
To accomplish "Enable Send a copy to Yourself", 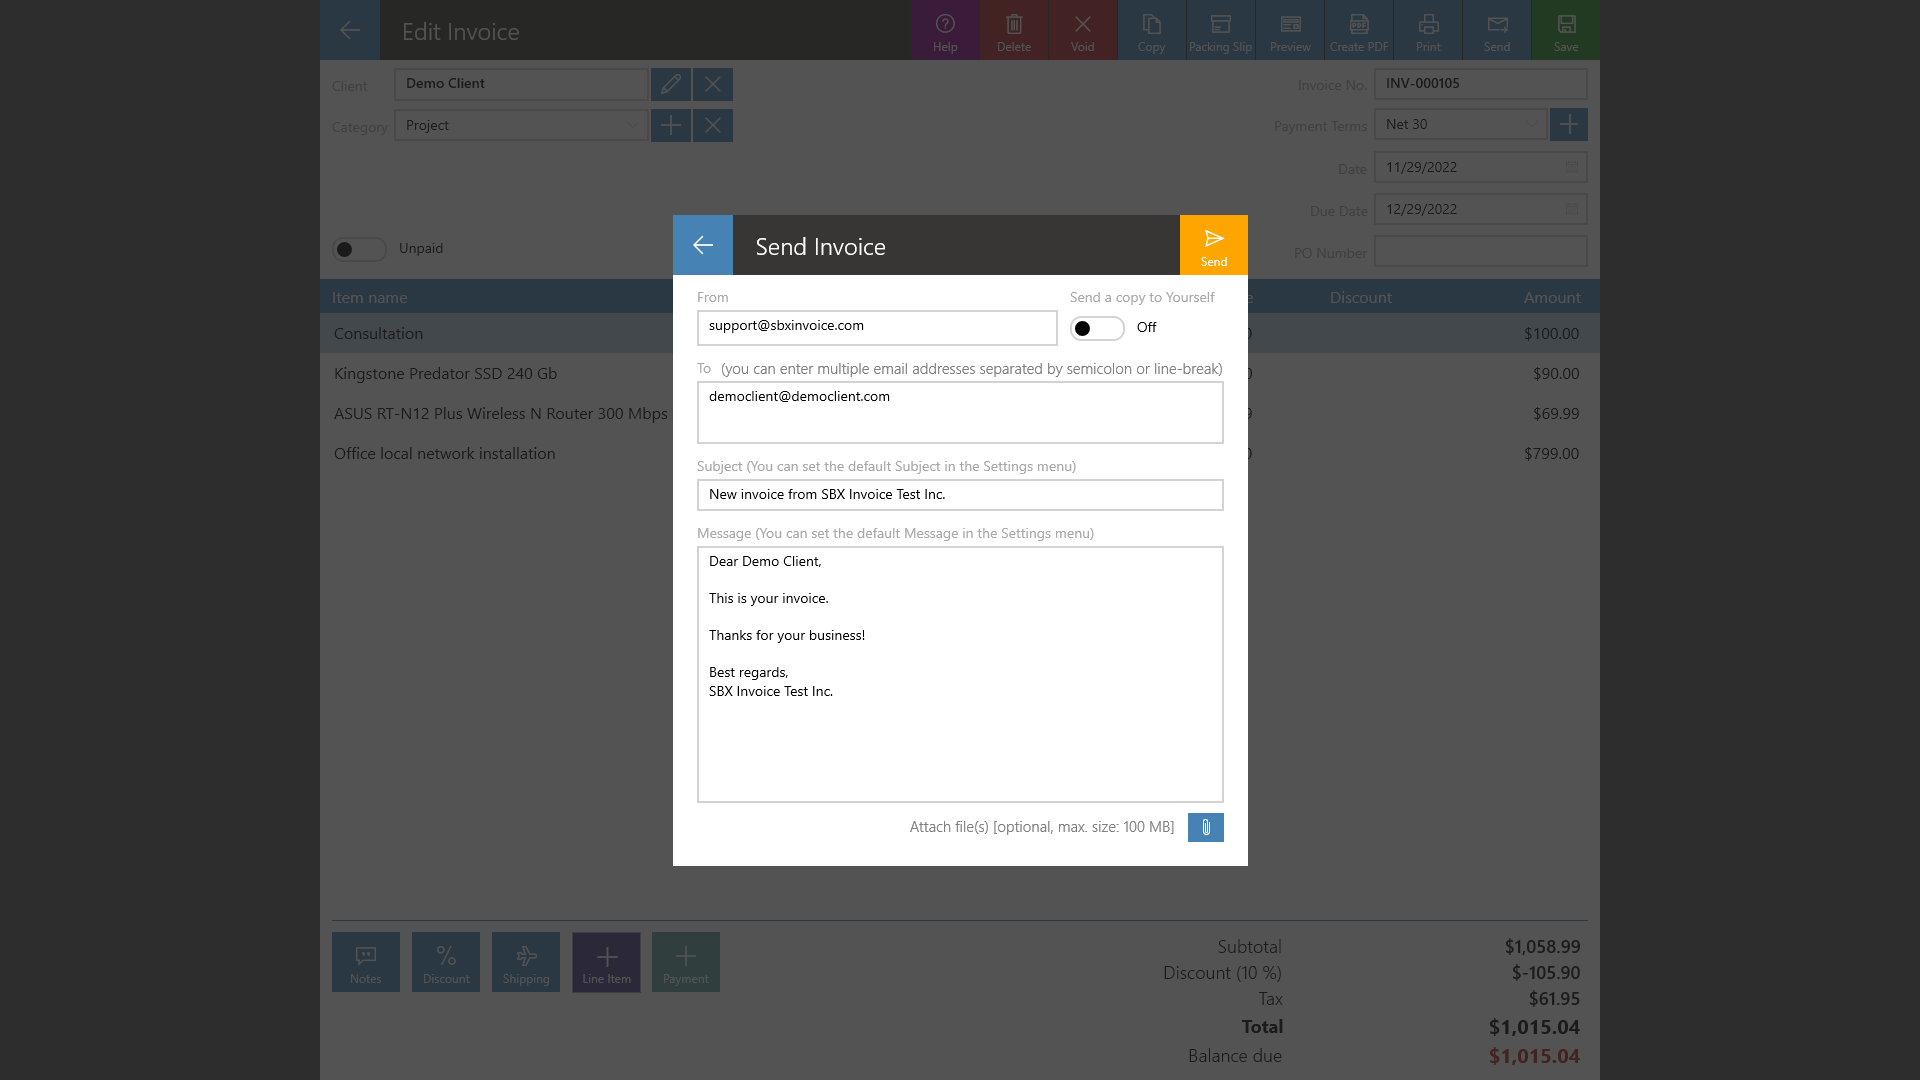I will click(x=1097, y=327).
